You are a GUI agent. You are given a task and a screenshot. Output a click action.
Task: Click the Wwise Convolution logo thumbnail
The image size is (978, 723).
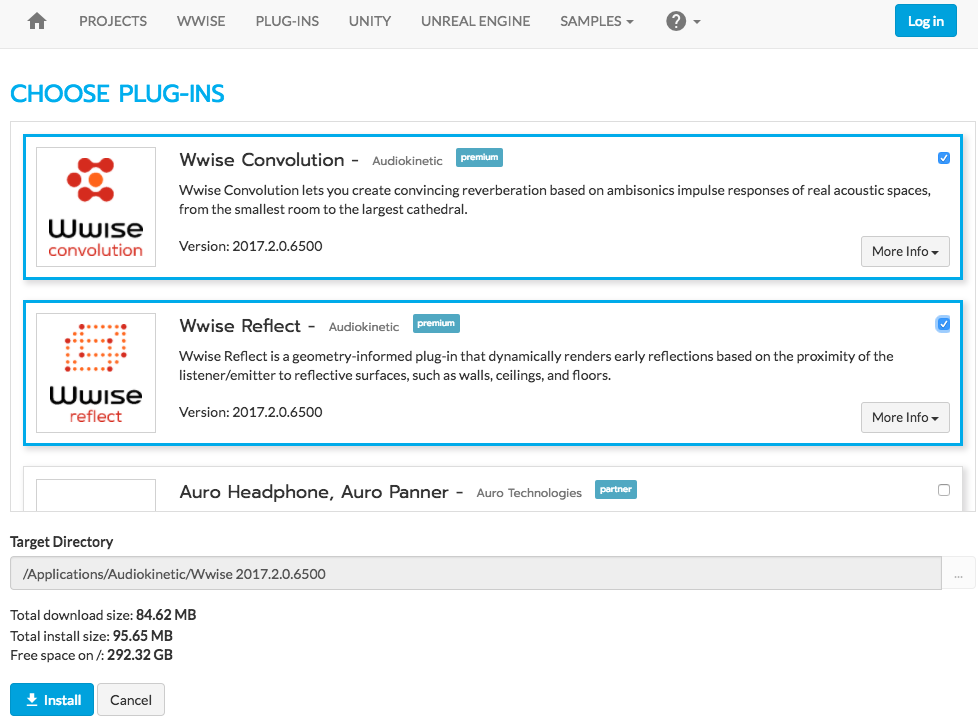click(96, 207)
